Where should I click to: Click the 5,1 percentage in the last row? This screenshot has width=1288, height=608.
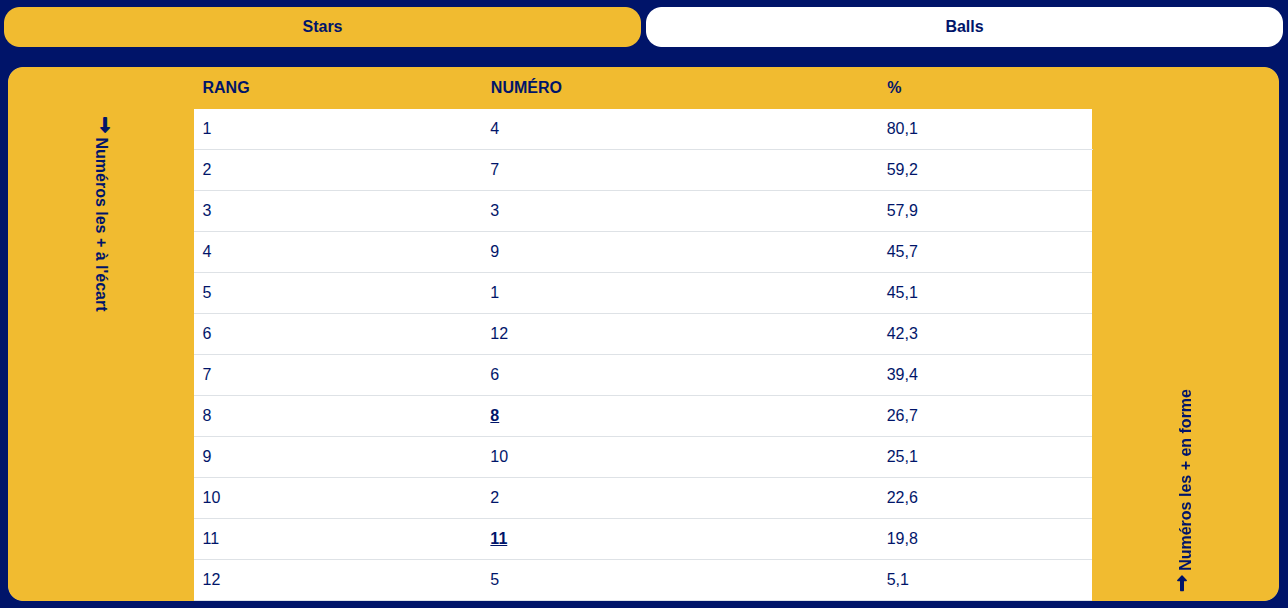click(898, 580)
